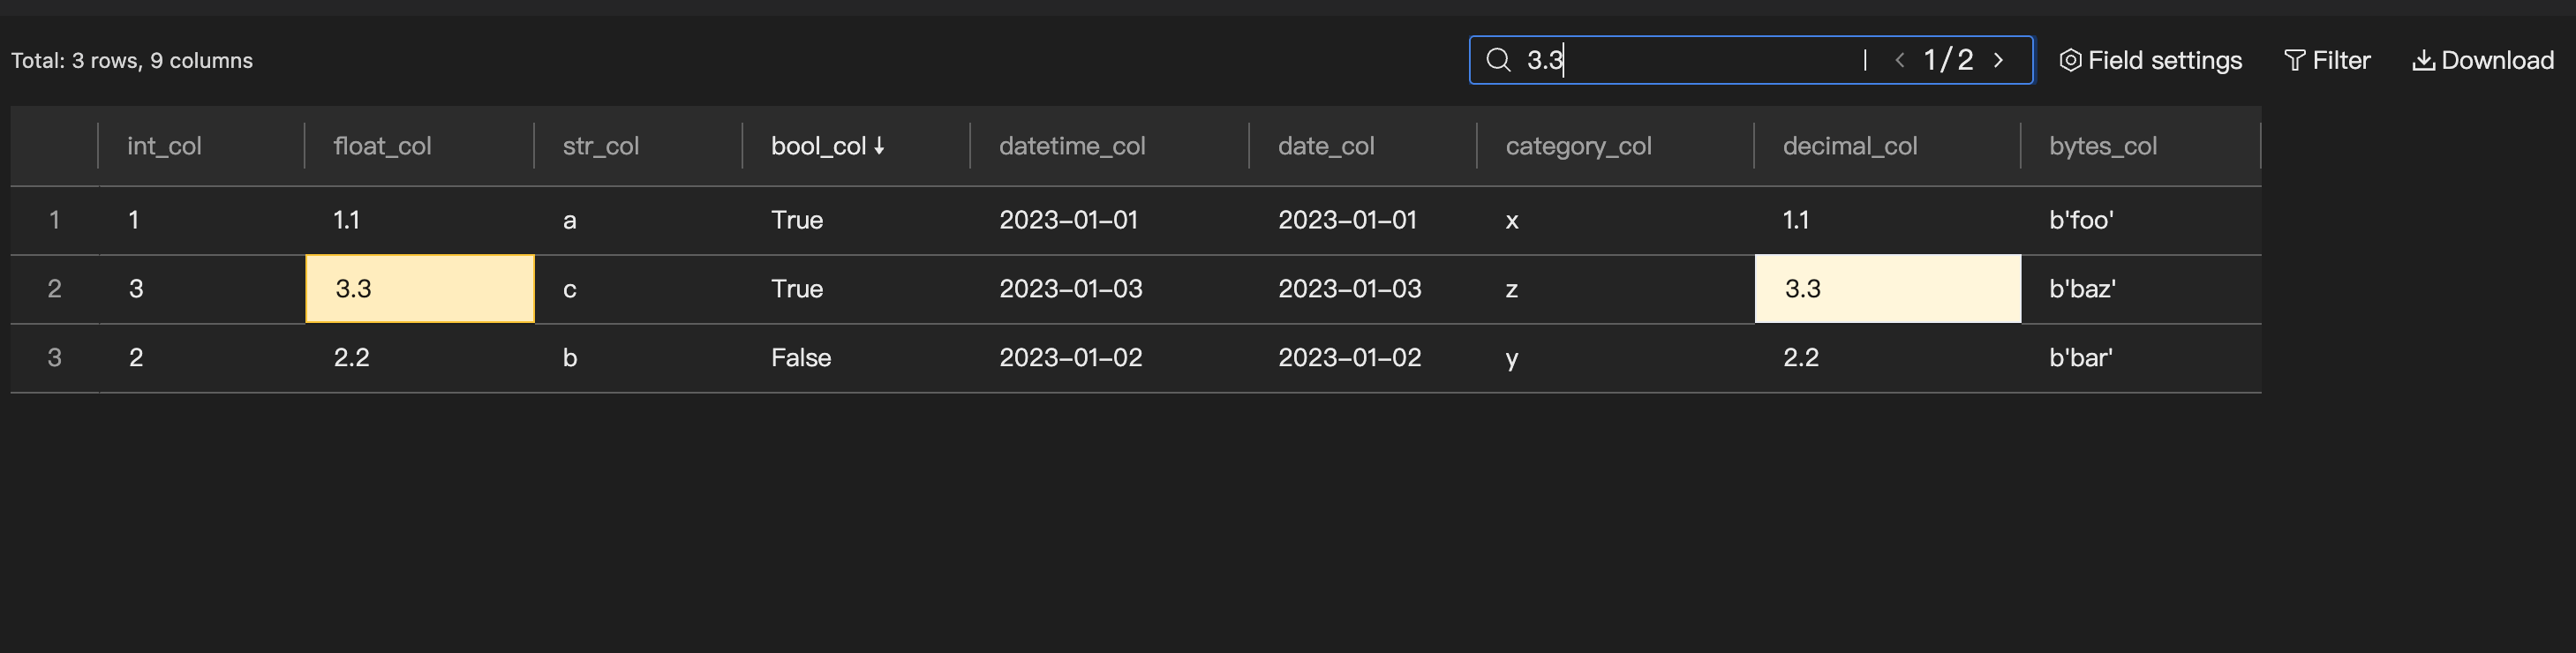This screenshot has width=2576, height=653.
Task: Open the Filter options
Action: (x=2327, y=60)
